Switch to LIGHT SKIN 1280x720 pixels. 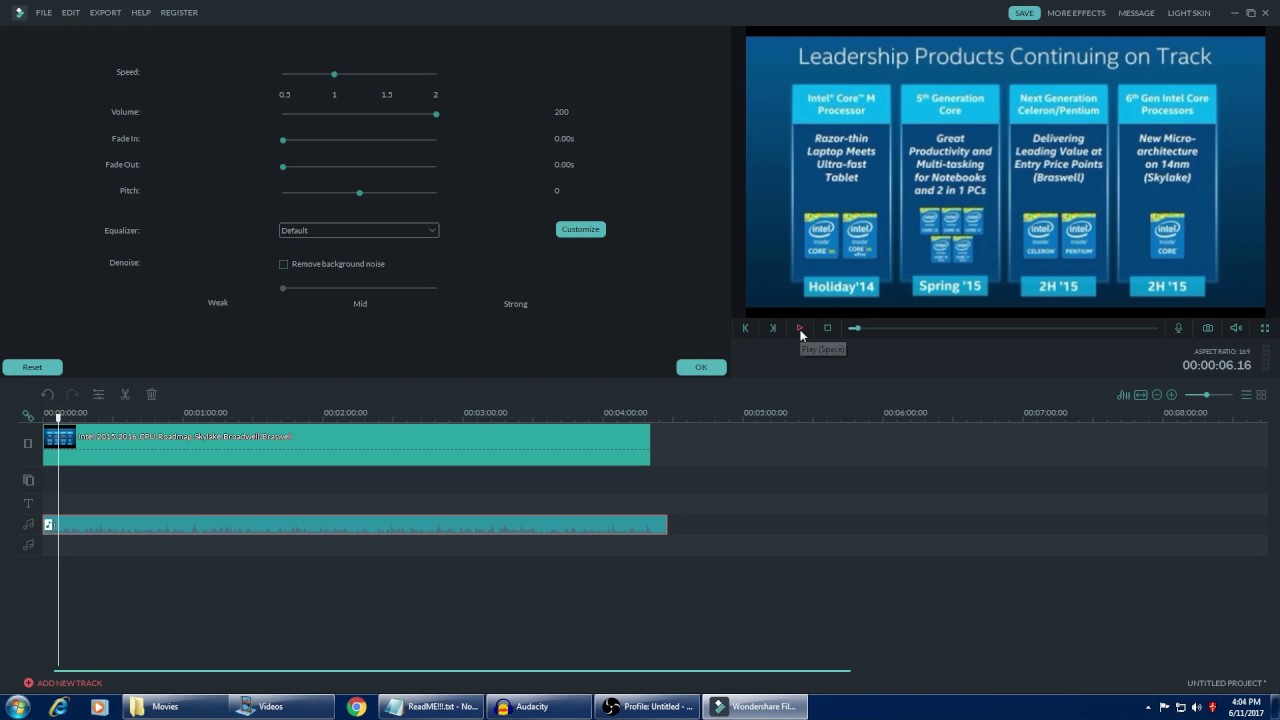click(1189, 13)
